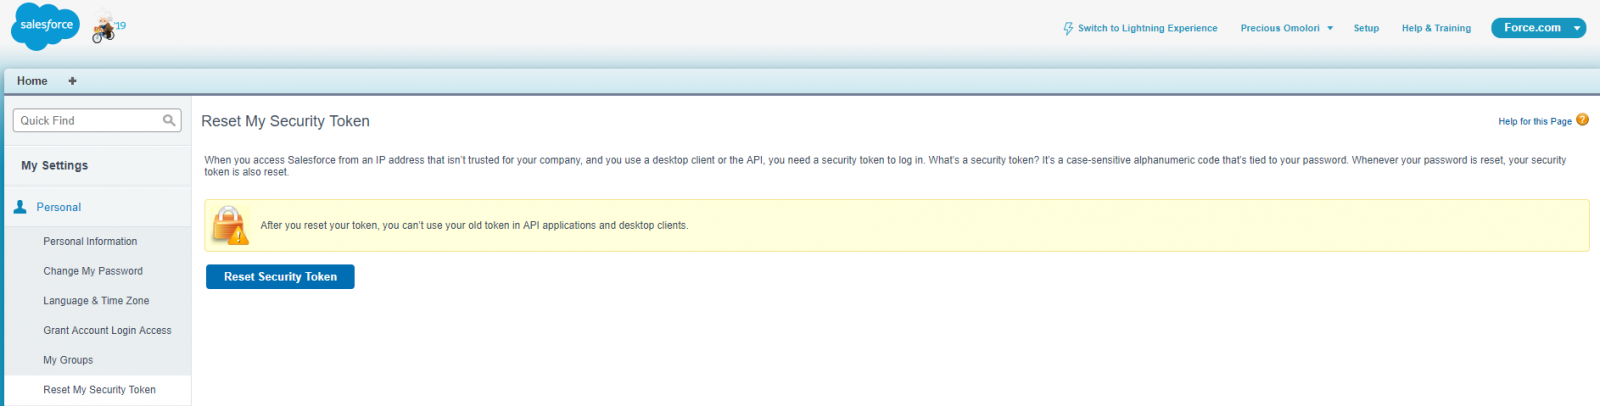The width and height of the screenshot is (1600, 406).
Task: Open Setup from the top bar
Action: click(x=1366, y=28)
